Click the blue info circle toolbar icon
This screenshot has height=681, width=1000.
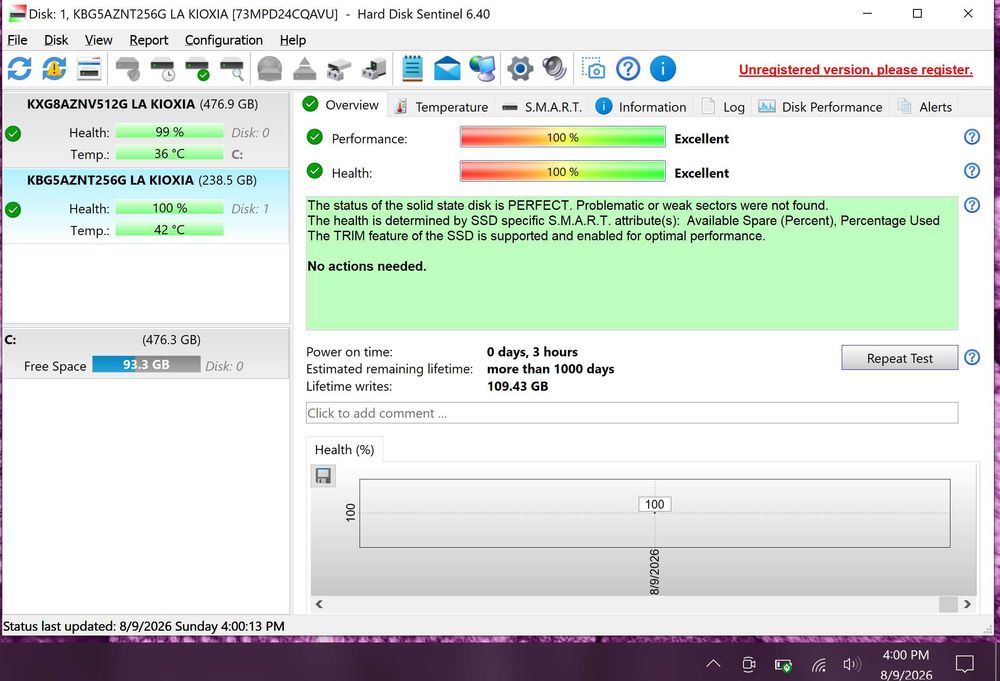(663, 68)
